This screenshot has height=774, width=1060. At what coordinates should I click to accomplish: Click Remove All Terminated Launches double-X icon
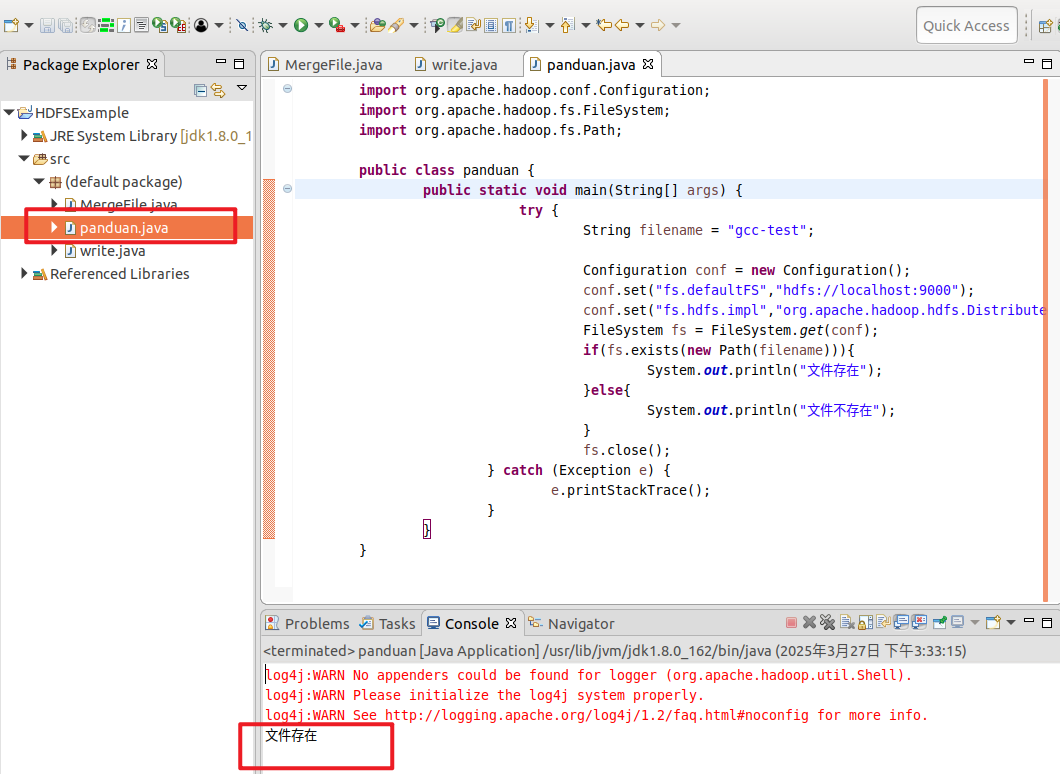pyautogui.click(x=827, y=623)
